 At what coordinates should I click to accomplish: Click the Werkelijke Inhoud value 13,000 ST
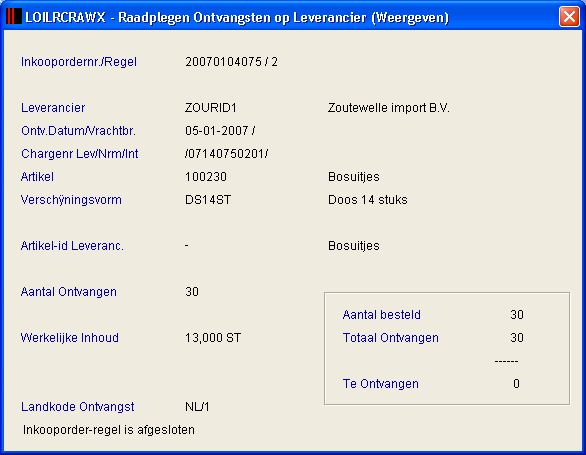[x=213, y=338]
